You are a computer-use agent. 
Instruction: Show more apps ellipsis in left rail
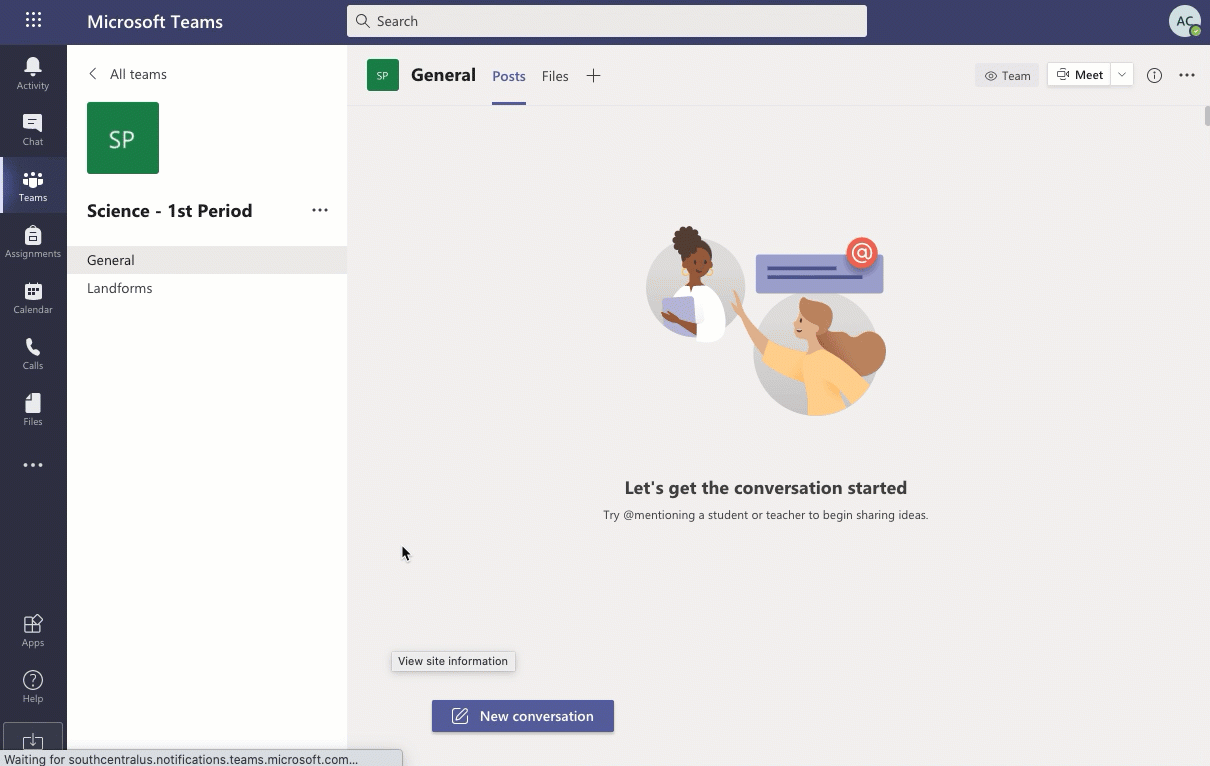(x=33, y=465)
